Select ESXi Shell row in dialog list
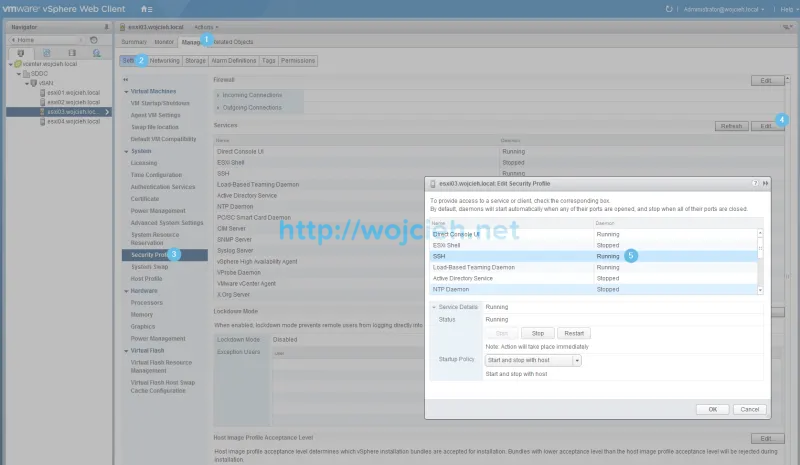Viewport: 800px width, 465px height. (593, 246)
